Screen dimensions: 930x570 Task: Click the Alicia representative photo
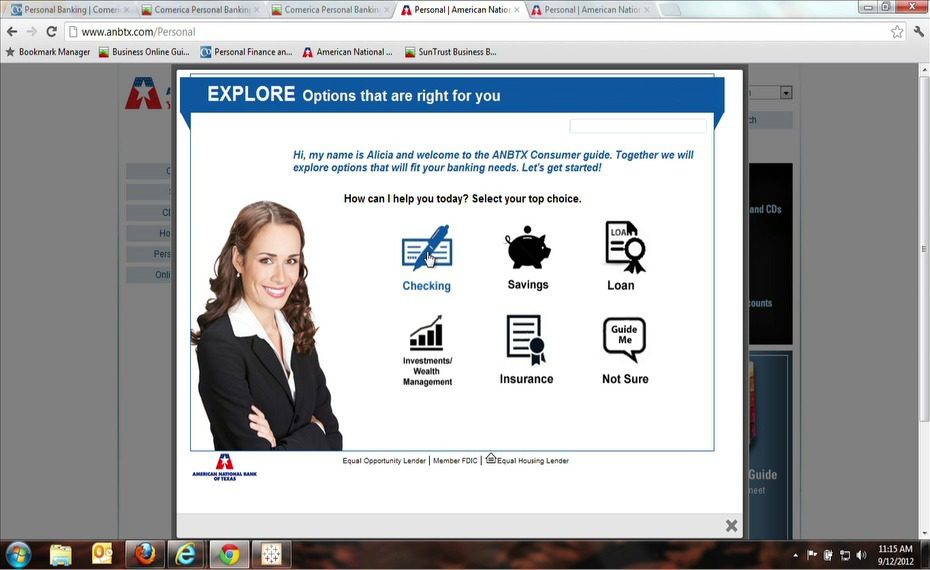[266, 326]
